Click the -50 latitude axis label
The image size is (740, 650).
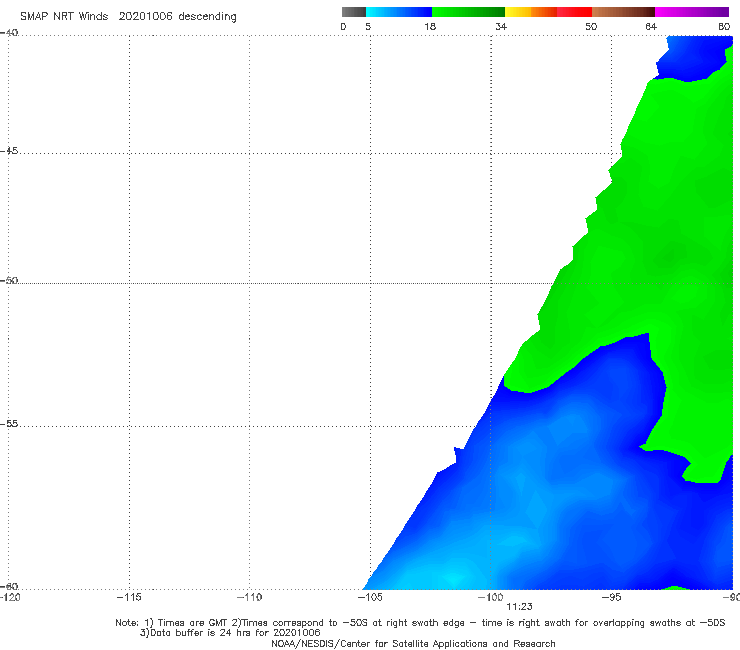(9, 280)
